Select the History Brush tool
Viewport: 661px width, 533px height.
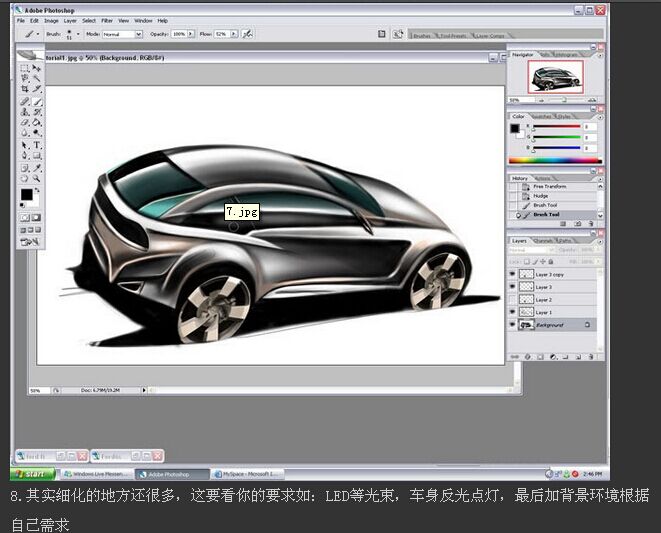37,112
